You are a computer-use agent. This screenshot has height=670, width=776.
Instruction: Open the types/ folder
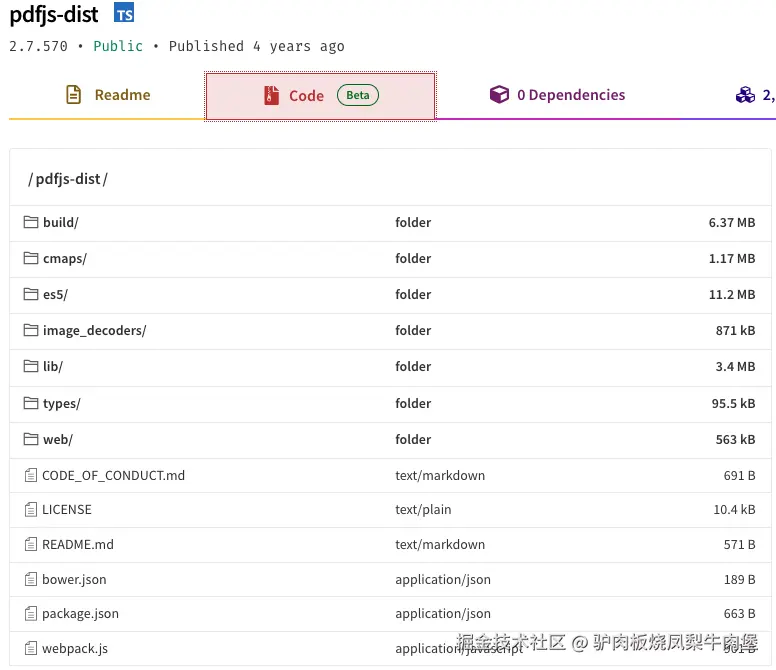pyautogui.click(x=62, y=403)
